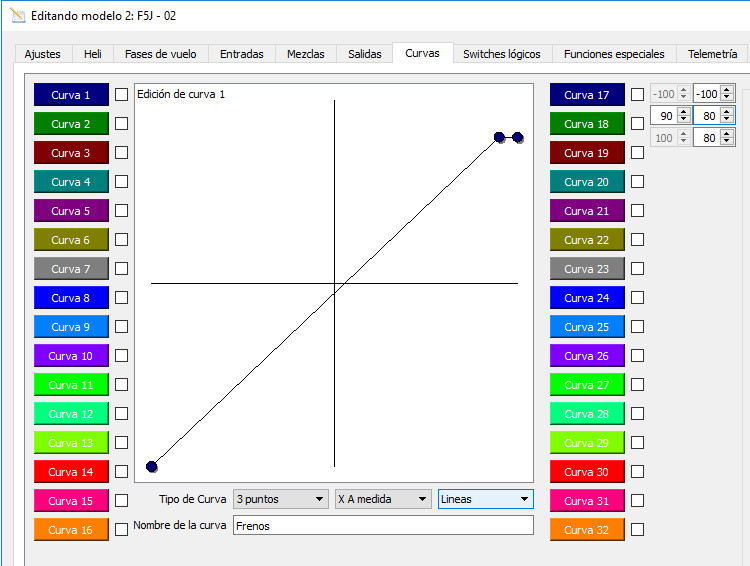
Task: Open the '3 puntos' curve type dropdown
Action: pos(280,499)
